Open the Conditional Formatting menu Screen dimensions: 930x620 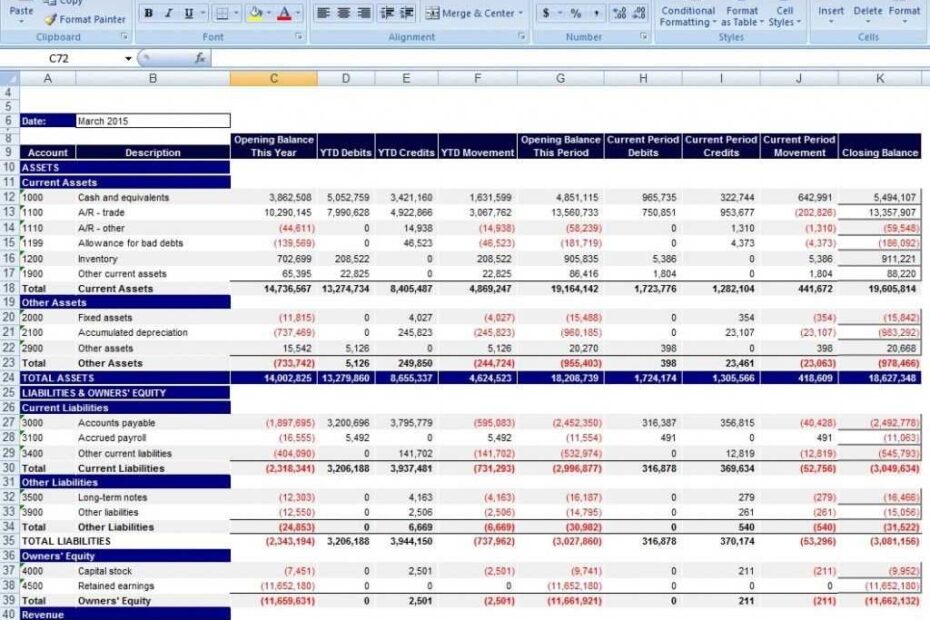tap(688, 13)
